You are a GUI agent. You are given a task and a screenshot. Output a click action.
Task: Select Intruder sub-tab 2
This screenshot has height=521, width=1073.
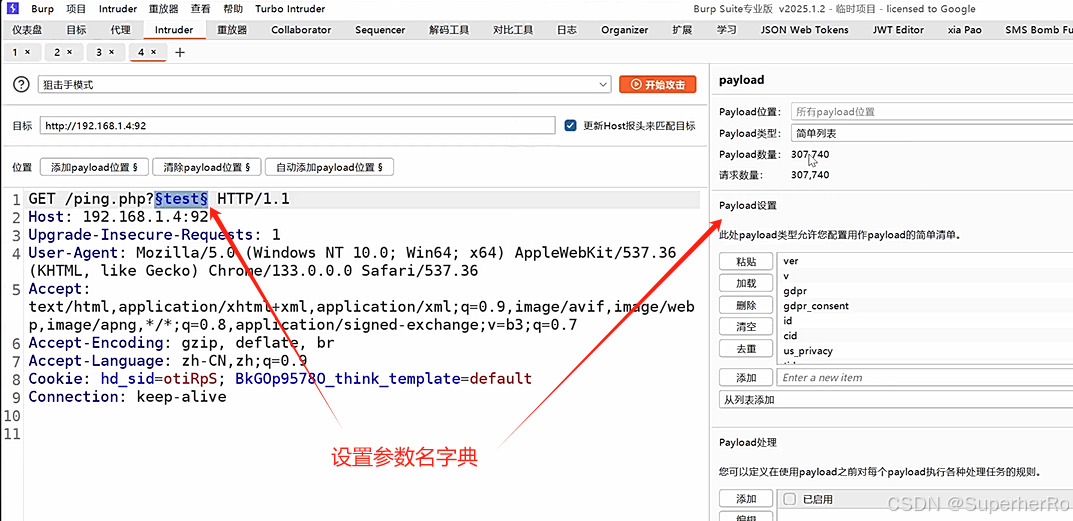click(x=57, y=52)
